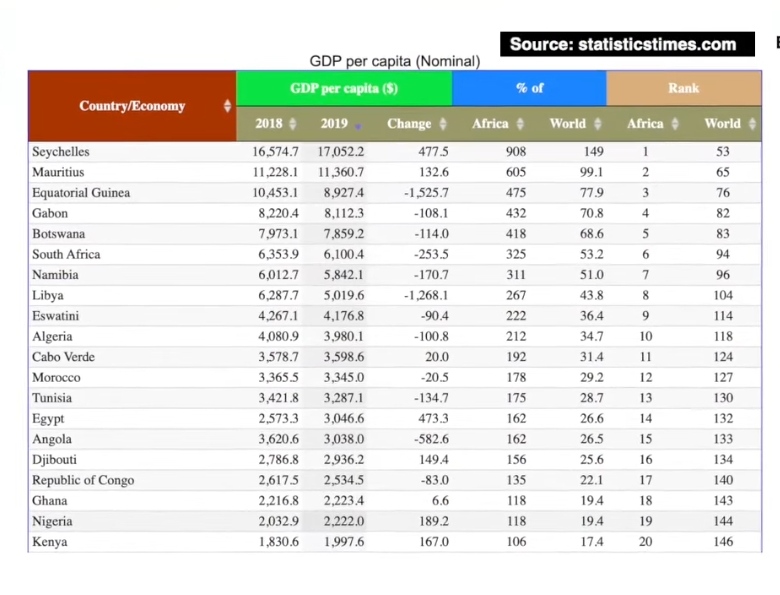Viewport: 780px width, 595px height.
Task: Select the Seychelles row name
Action: click(x=61, y=152)
